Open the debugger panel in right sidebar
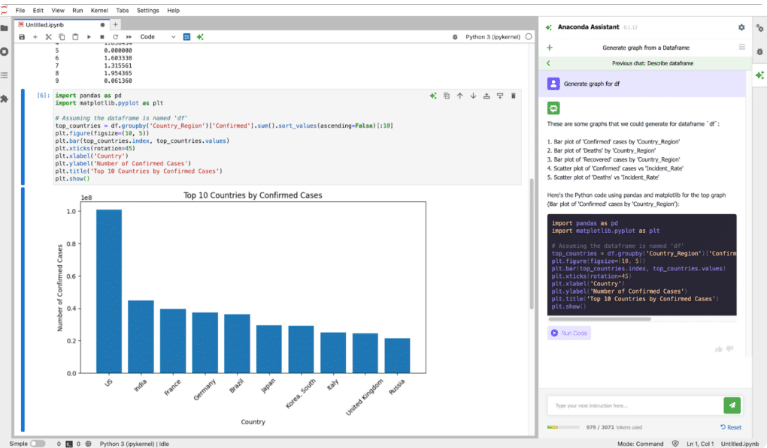This screenshot has width=767, height=448. point(759,51)
